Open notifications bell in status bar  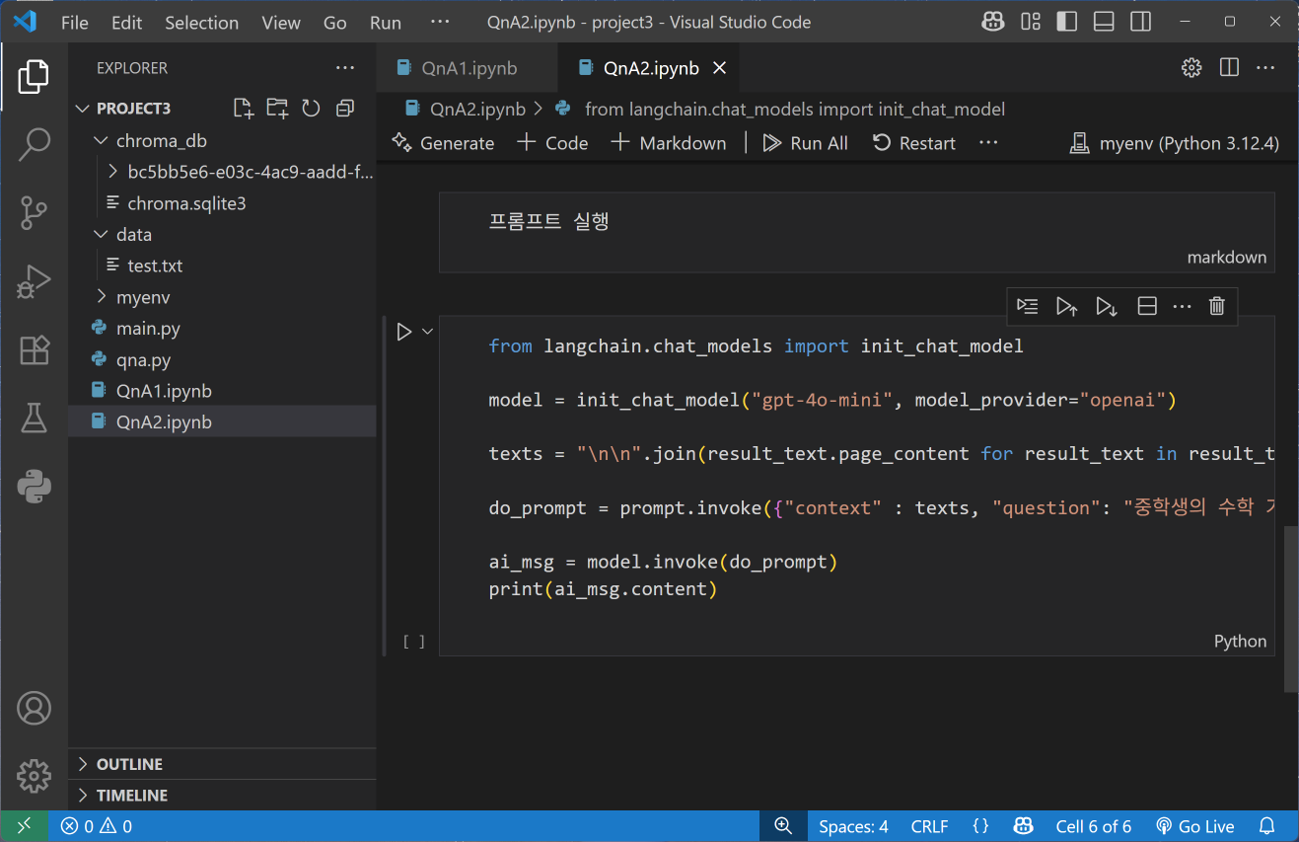pyautogui.click(x=1267, y=826)
